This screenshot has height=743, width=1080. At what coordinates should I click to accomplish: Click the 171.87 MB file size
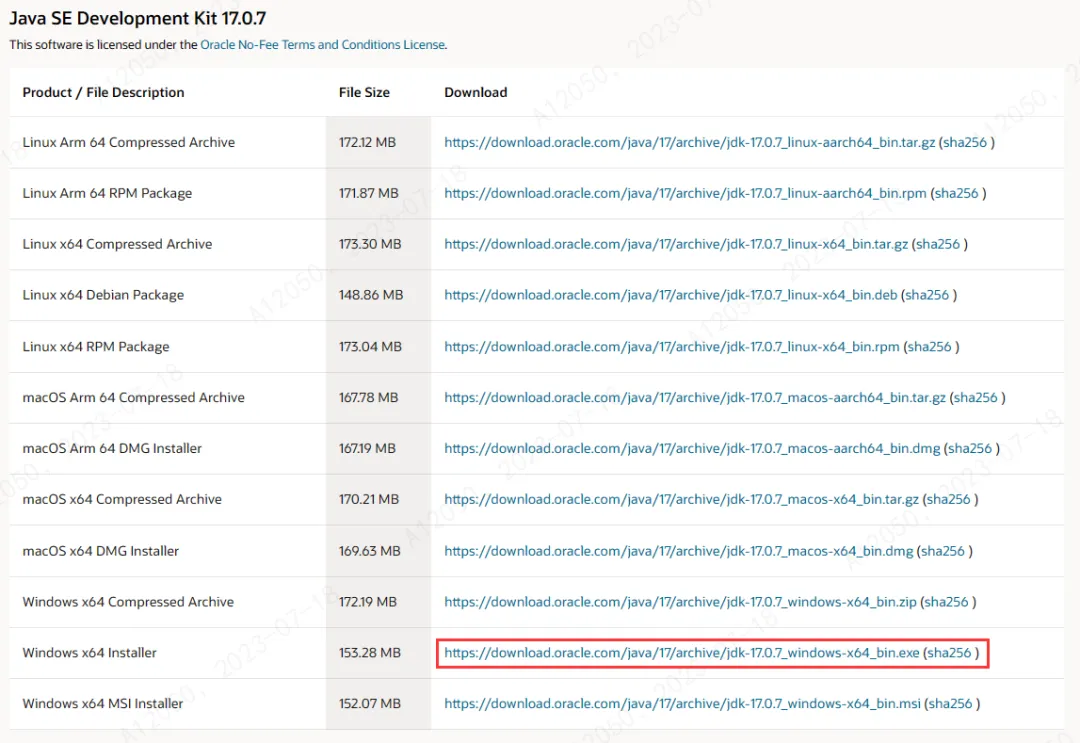click(x=368, y=193)
